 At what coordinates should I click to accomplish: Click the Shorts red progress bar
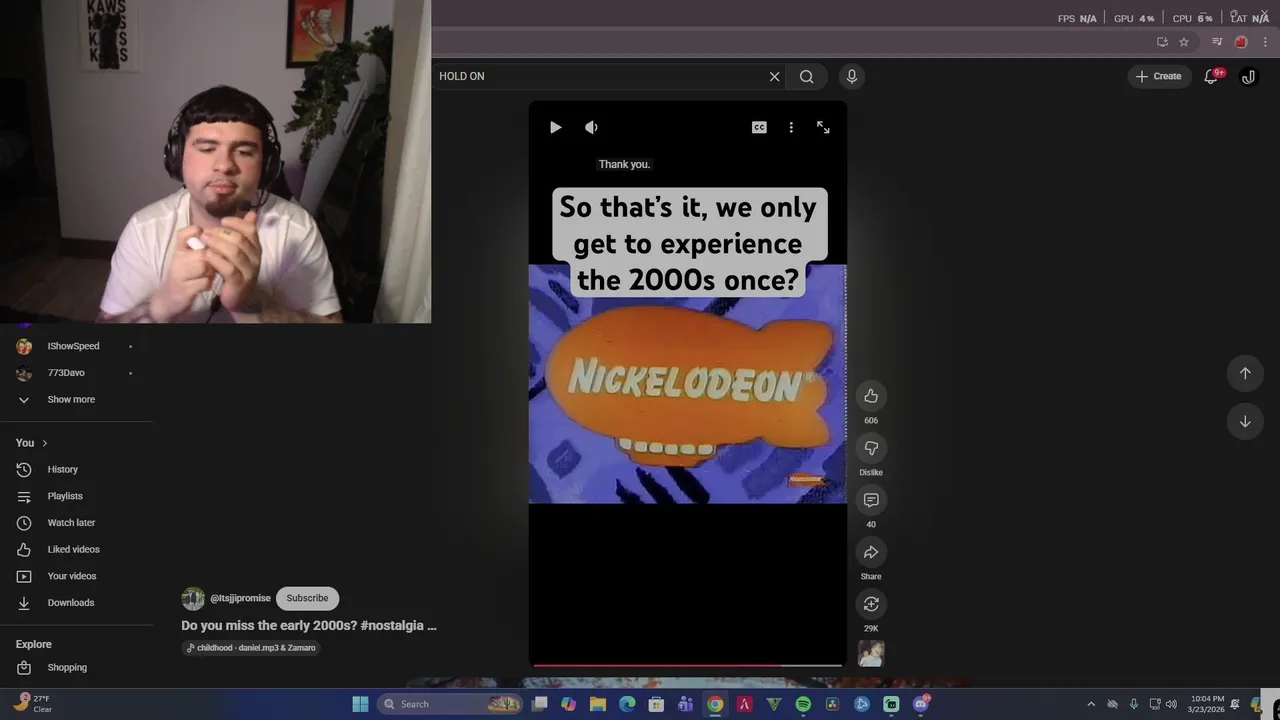[687, 665]
